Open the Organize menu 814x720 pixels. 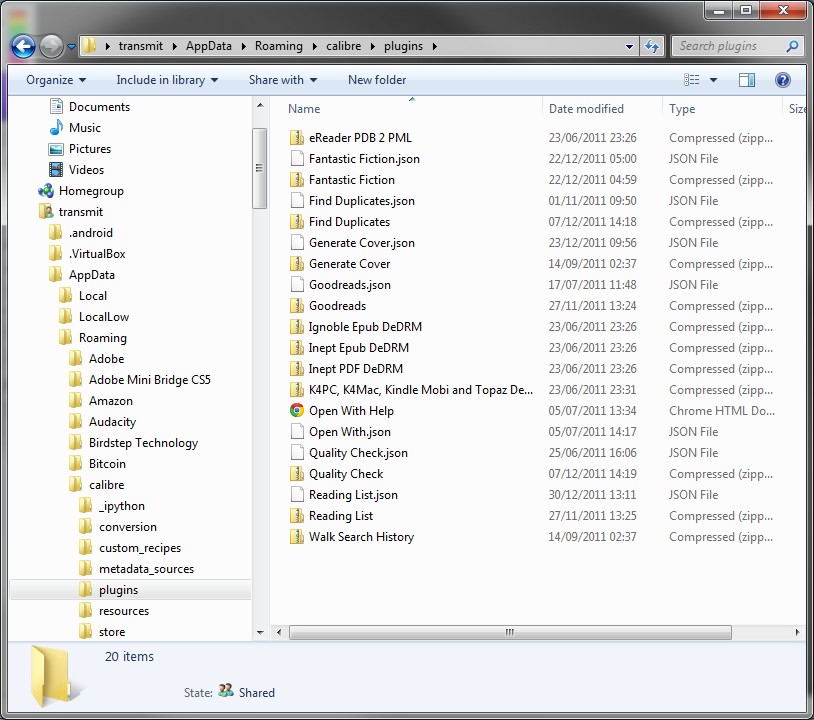click(x=56, y=80)
